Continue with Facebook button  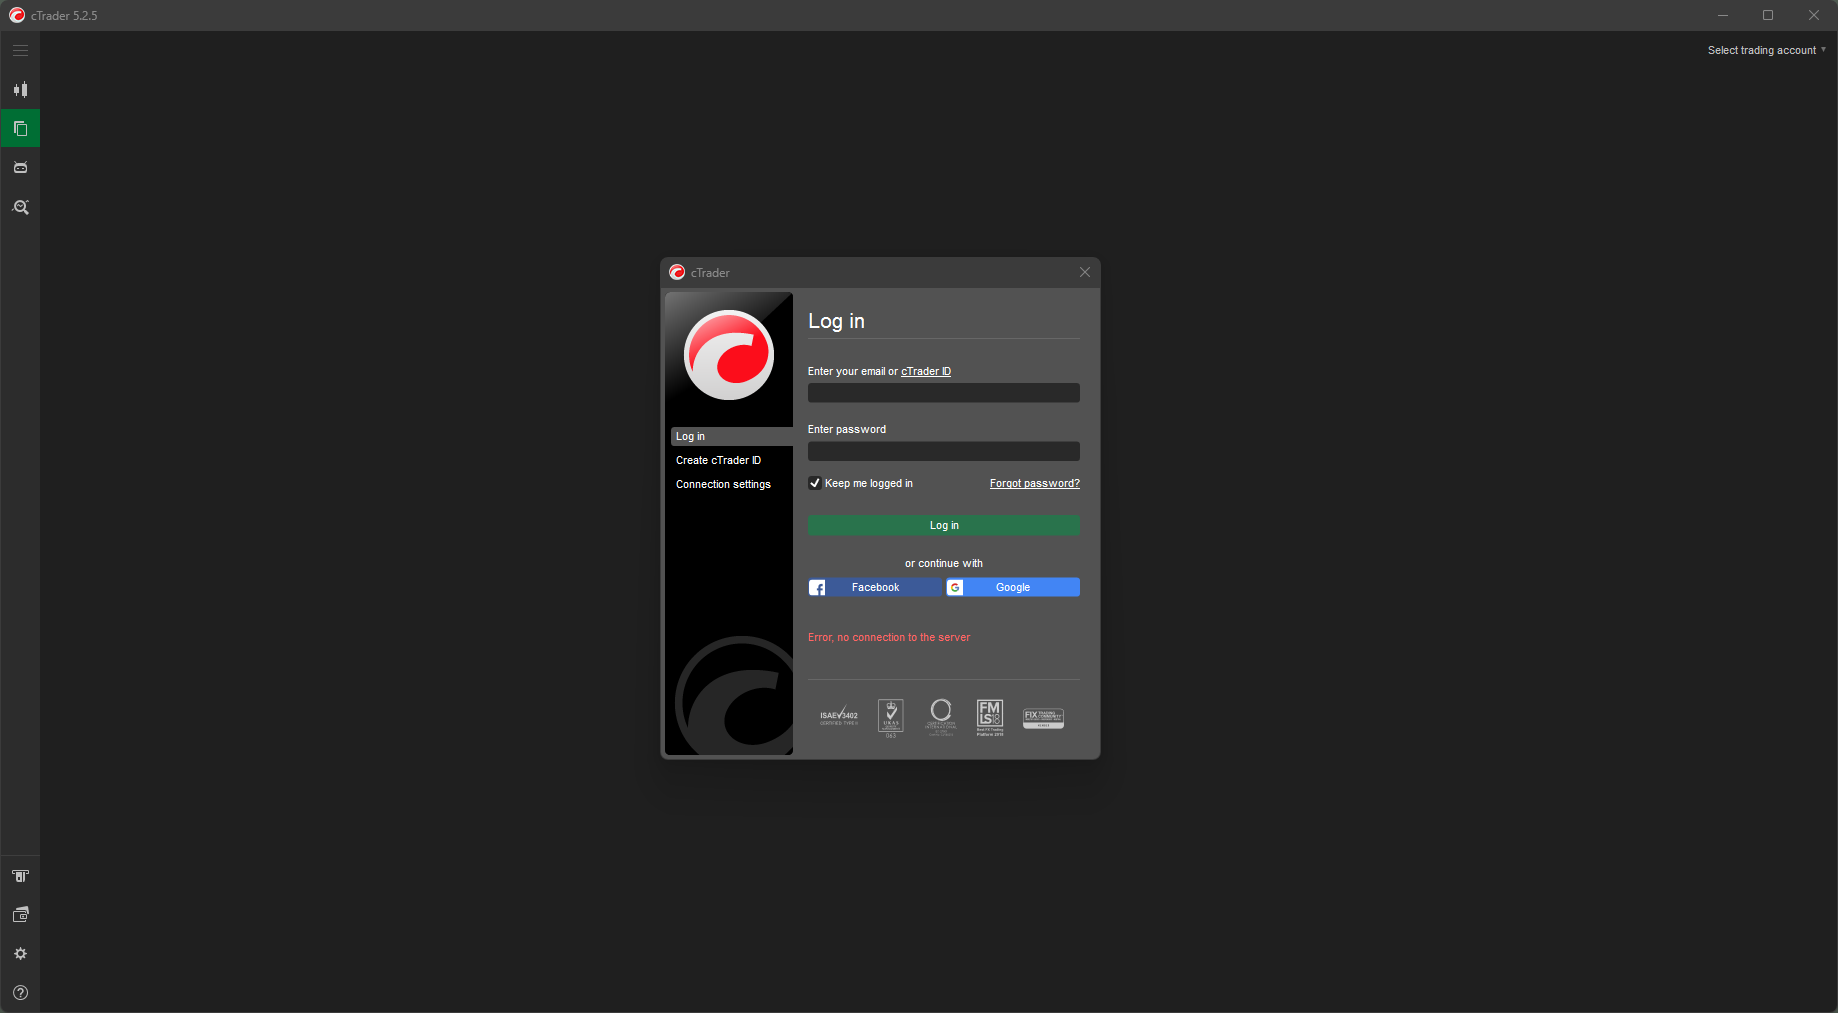pyautogui.click(x=876, y=587)
